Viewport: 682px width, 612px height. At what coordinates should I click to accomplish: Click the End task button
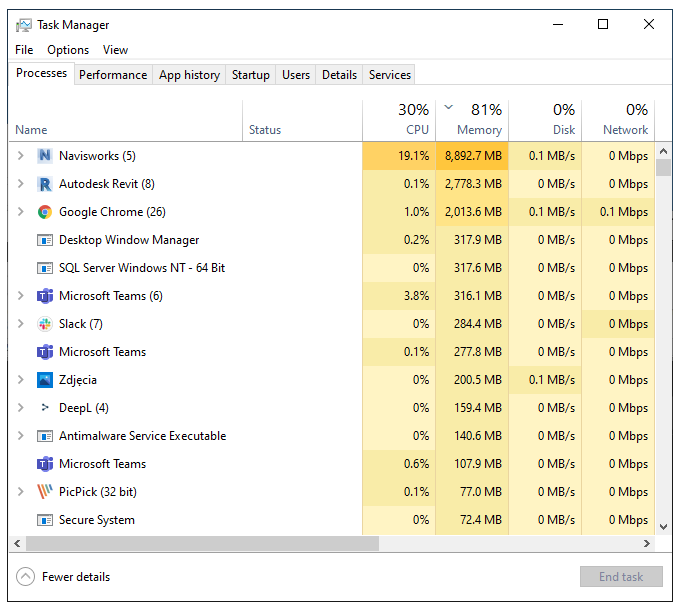(621, 577)
